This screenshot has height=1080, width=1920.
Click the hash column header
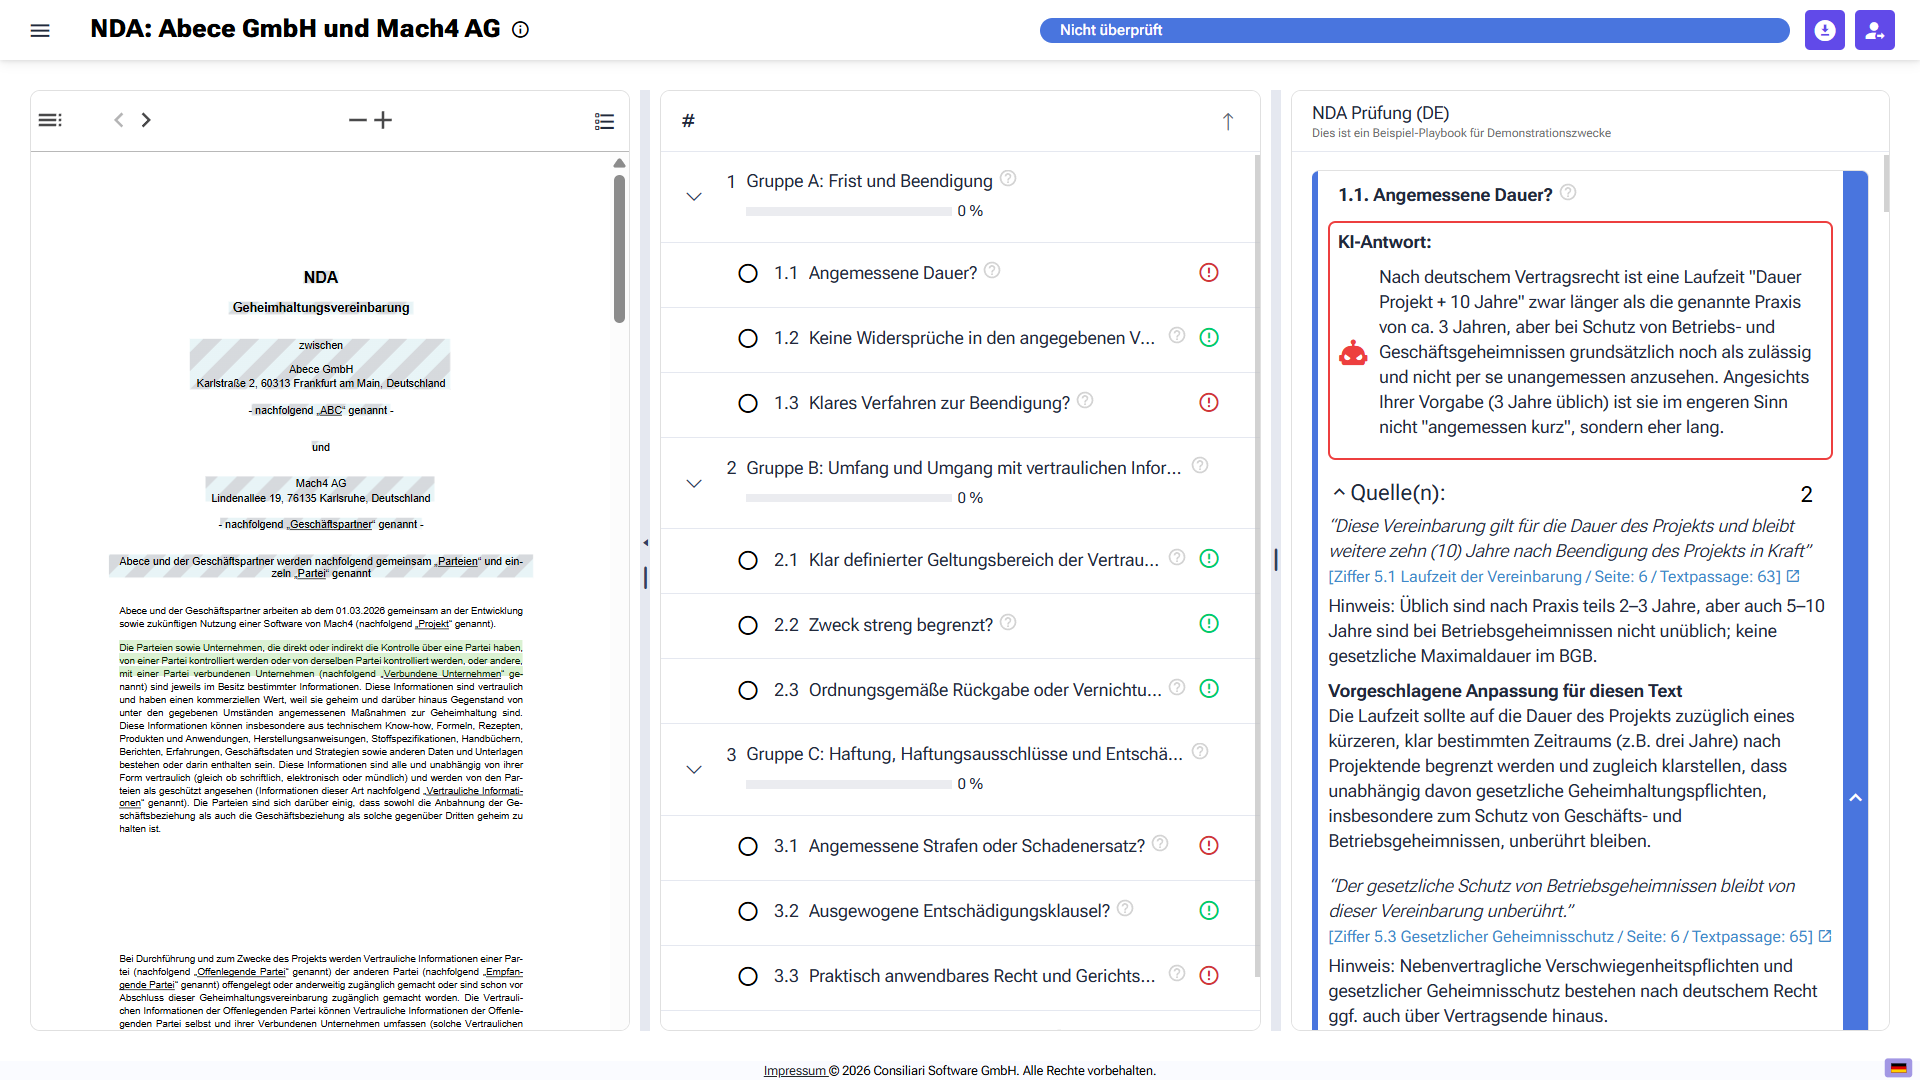[688, 121]
